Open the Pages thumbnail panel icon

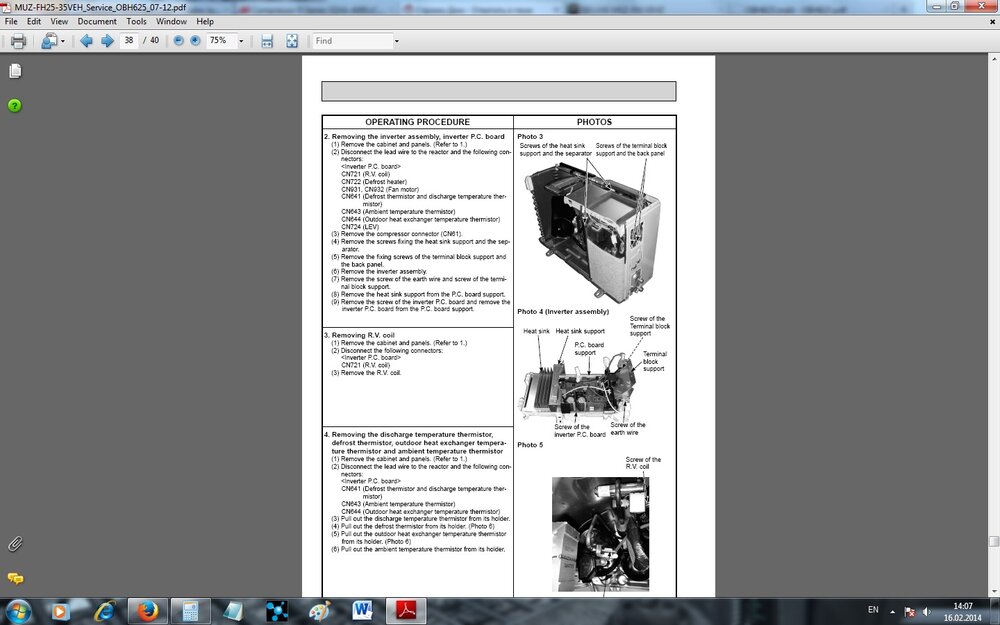pyautogui.click(x=14, y=70)
